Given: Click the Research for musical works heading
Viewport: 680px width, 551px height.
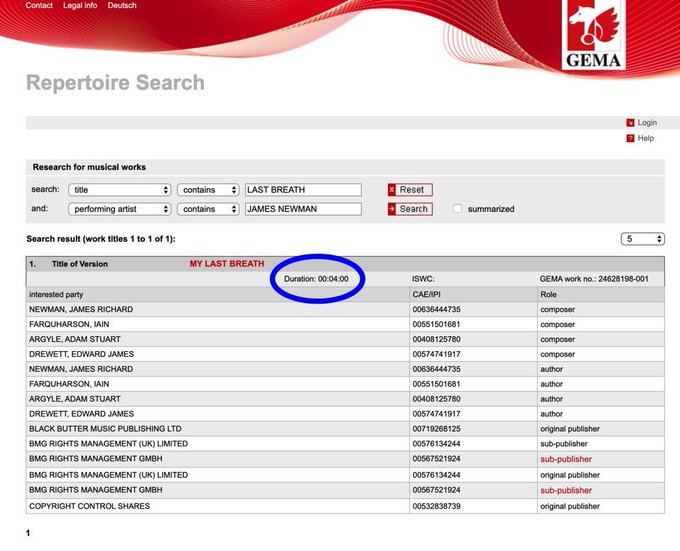Looking at the screenshot, I should tap(89, 167).
